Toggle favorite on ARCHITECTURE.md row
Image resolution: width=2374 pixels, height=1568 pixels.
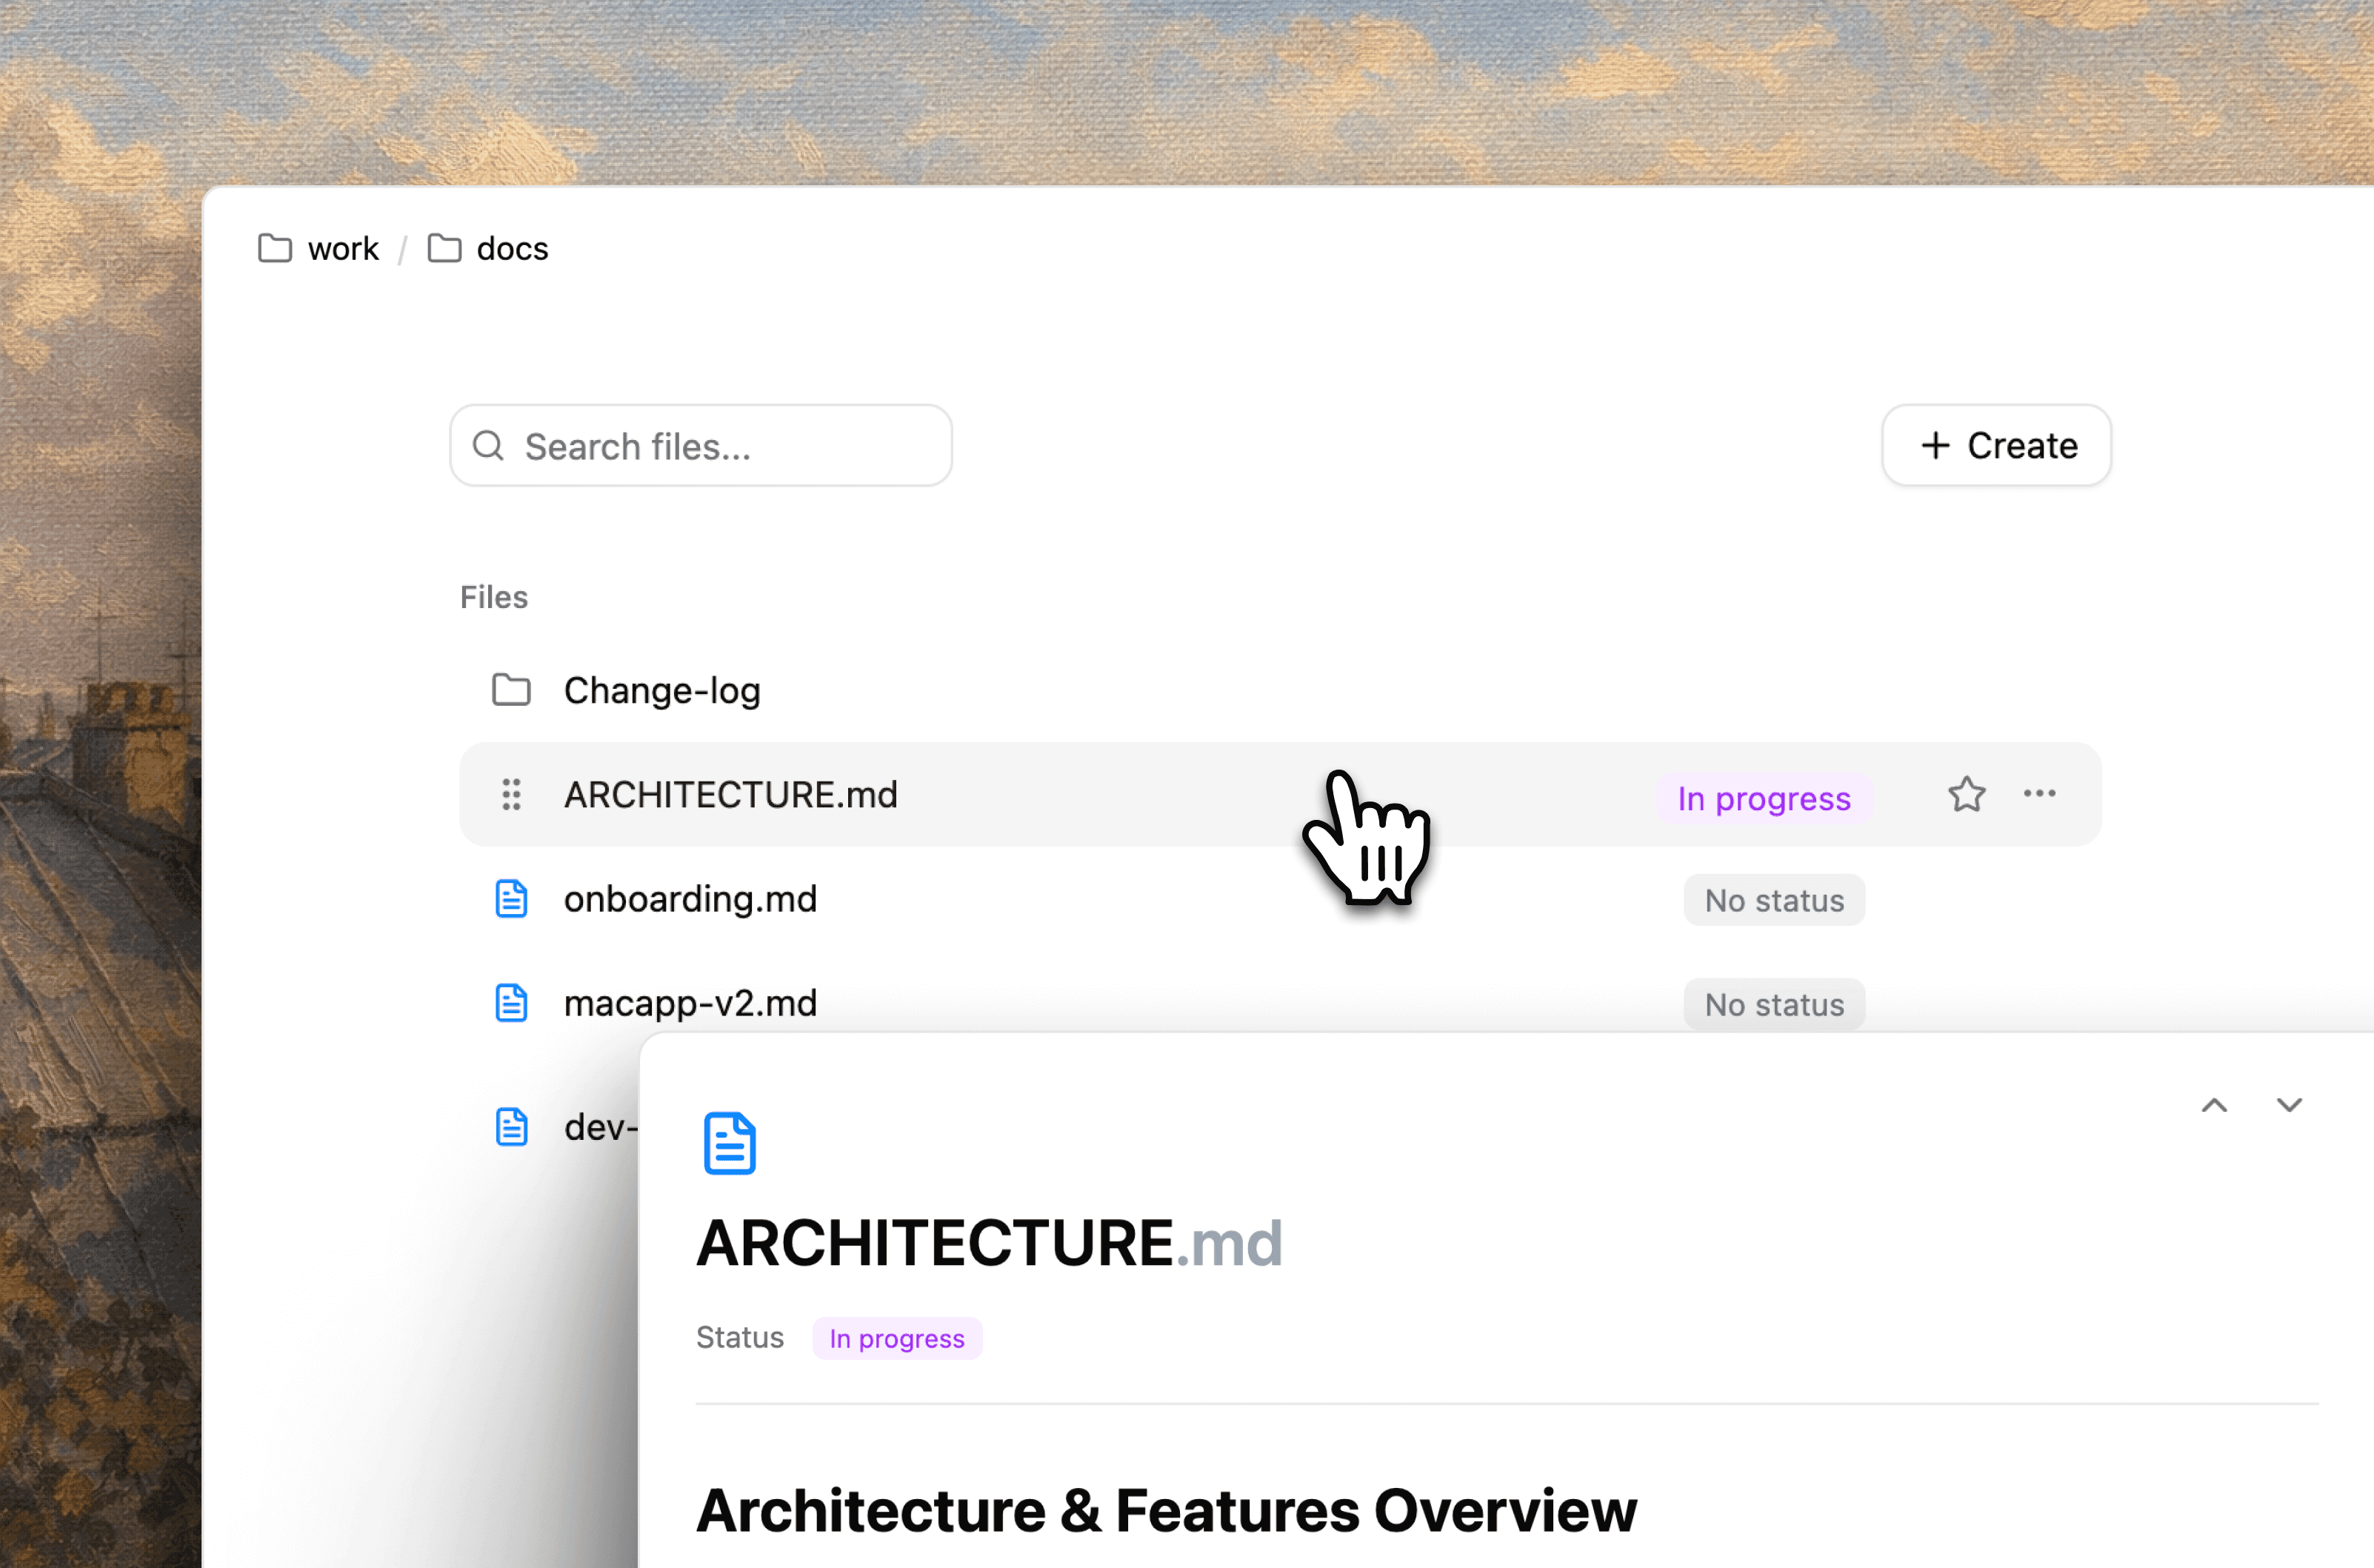[x=1966, y=794]
